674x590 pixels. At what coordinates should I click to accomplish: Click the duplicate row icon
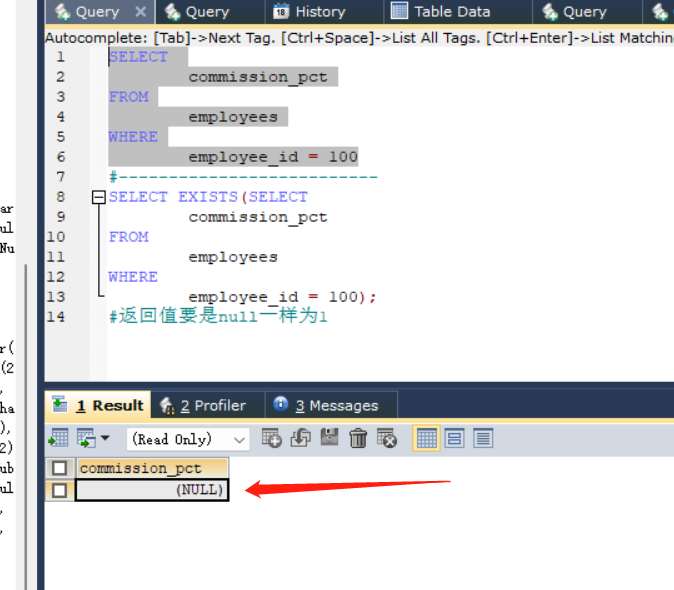click(300, 439)
